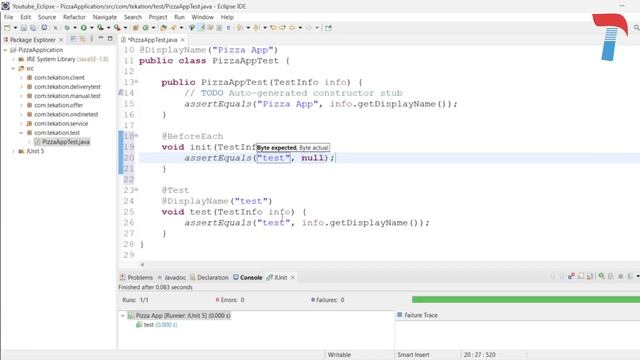Toggle Show Whitespace Characters in toolbar
This screenshot has height=360, width=640.
click(228, 28)
